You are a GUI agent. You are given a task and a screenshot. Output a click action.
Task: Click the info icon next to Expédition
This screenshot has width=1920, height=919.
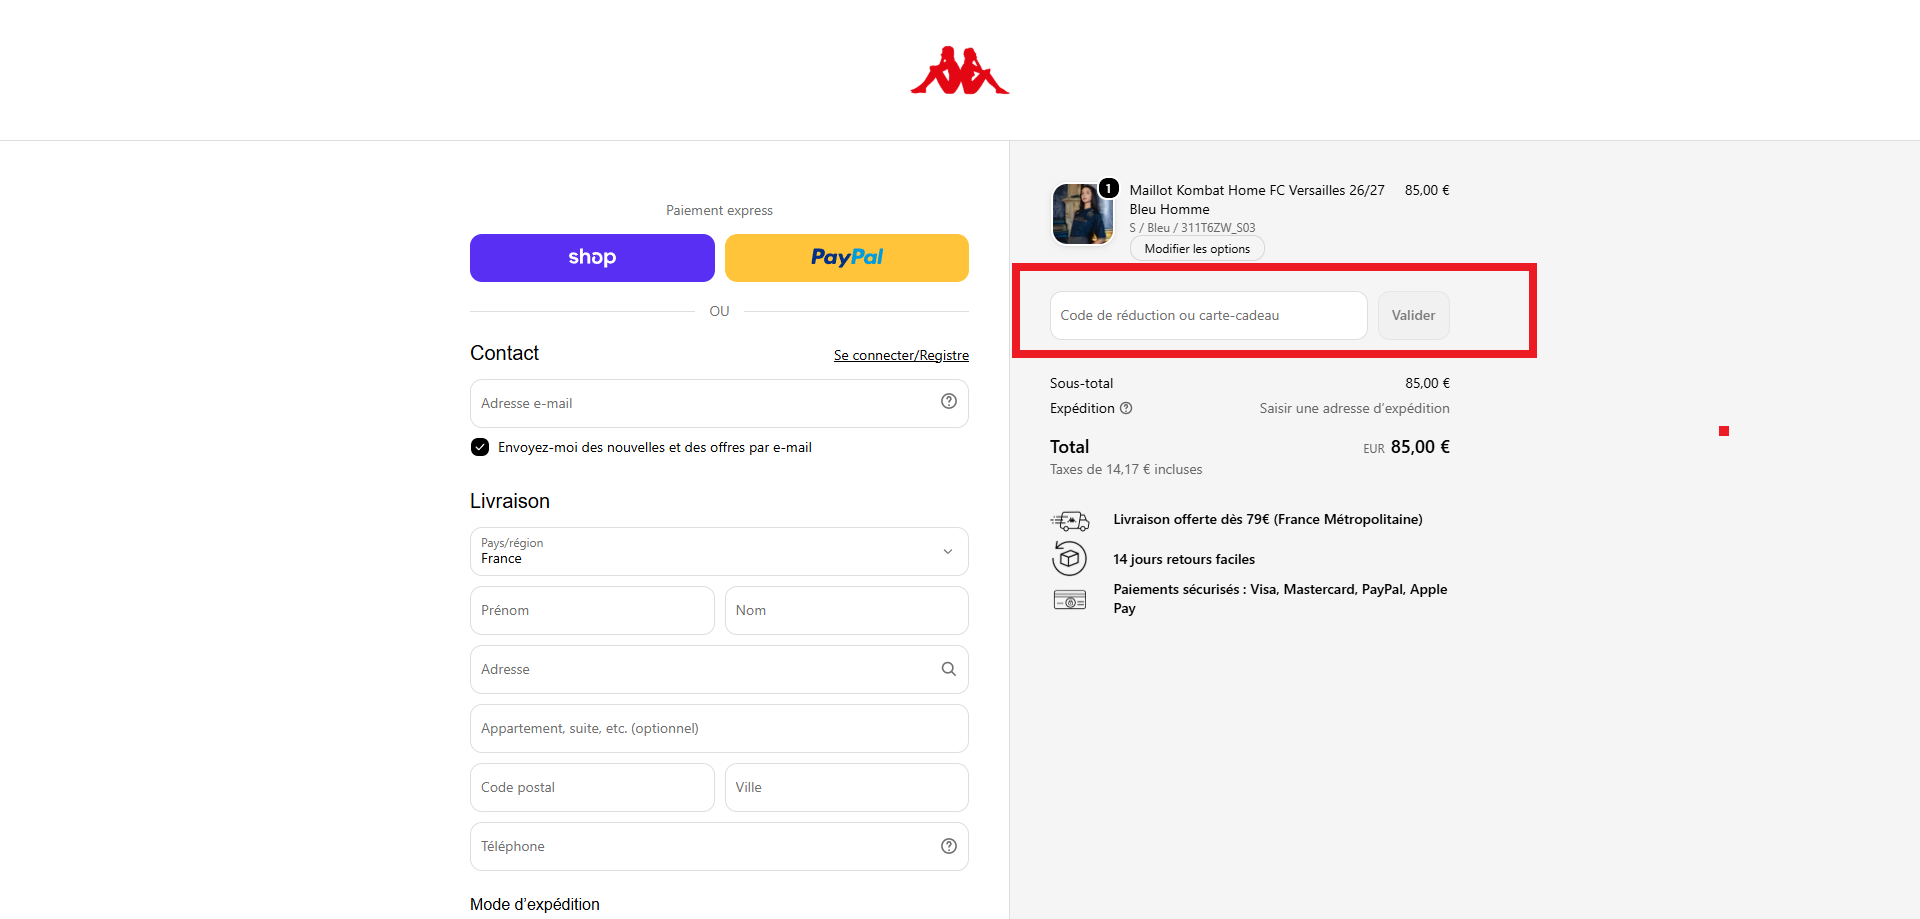coord(1126,408)
